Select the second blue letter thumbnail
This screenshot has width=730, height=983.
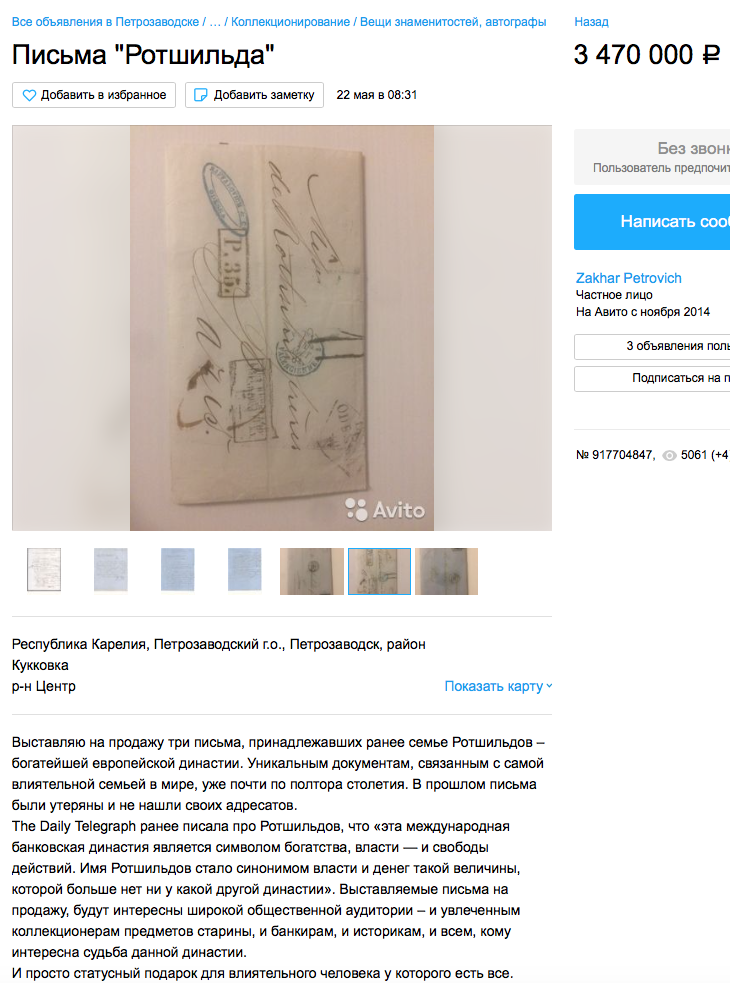(111, 570)
